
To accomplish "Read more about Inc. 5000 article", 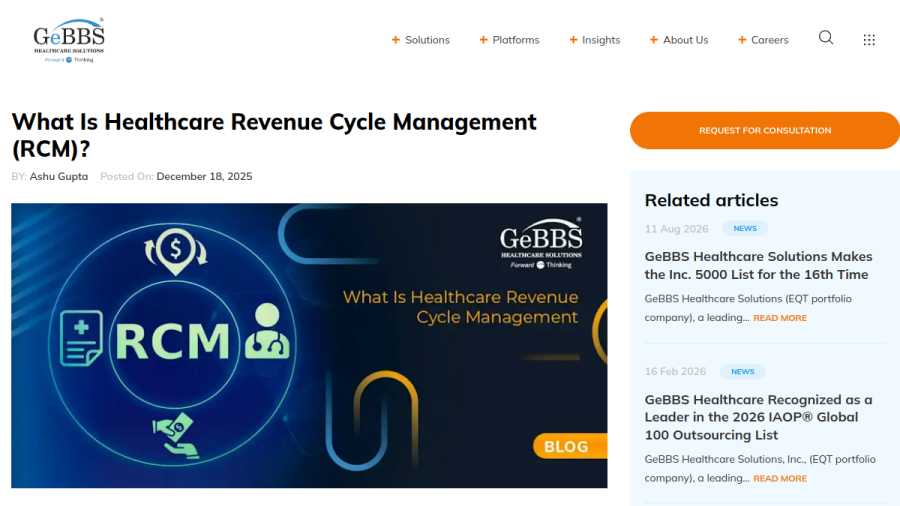I will click(779, 318).
